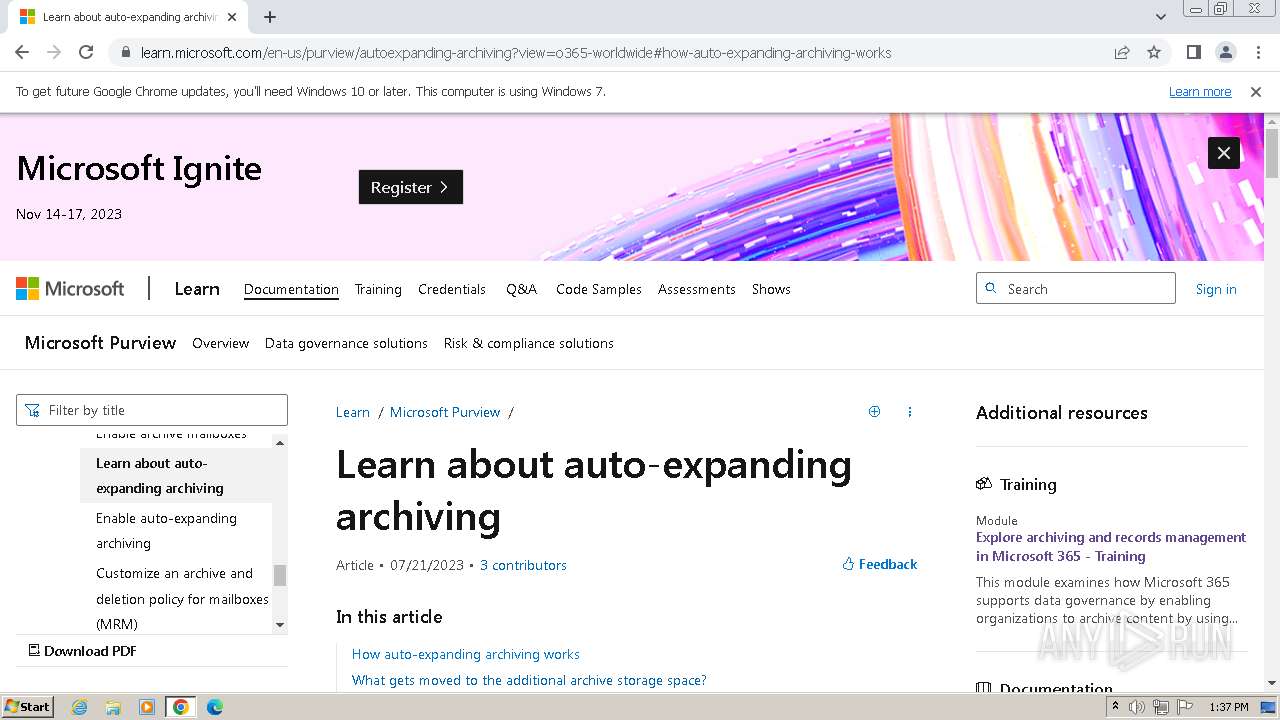Viewport: 1280px width, 720px height.
Task: Click the Register button for Microsoft Ignite
Action: pos(411,187)
